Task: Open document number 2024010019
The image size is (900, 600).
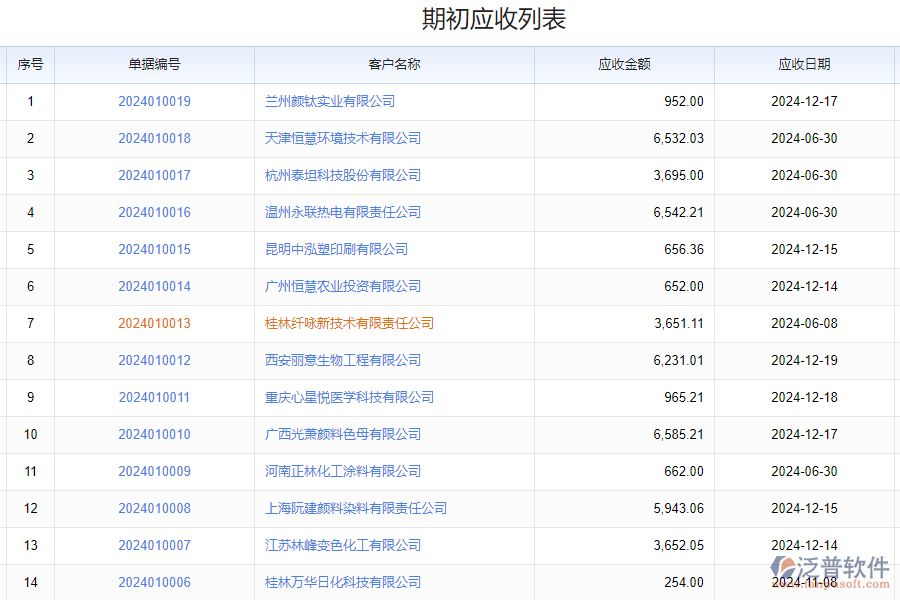Action: click(x=153, y=101)
